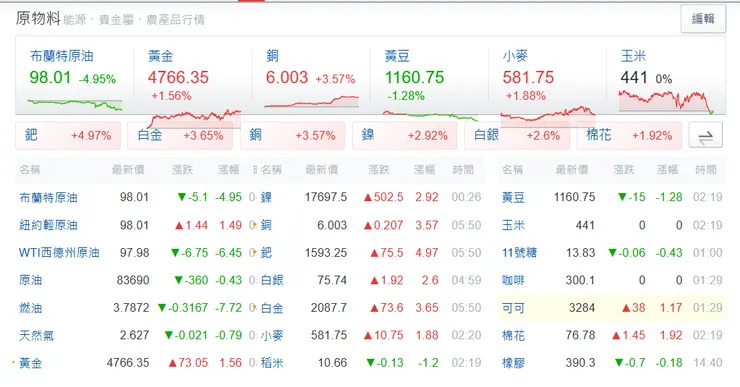
Task: Open 棉花 in the agriculture table
Action: tap(513, 336)
